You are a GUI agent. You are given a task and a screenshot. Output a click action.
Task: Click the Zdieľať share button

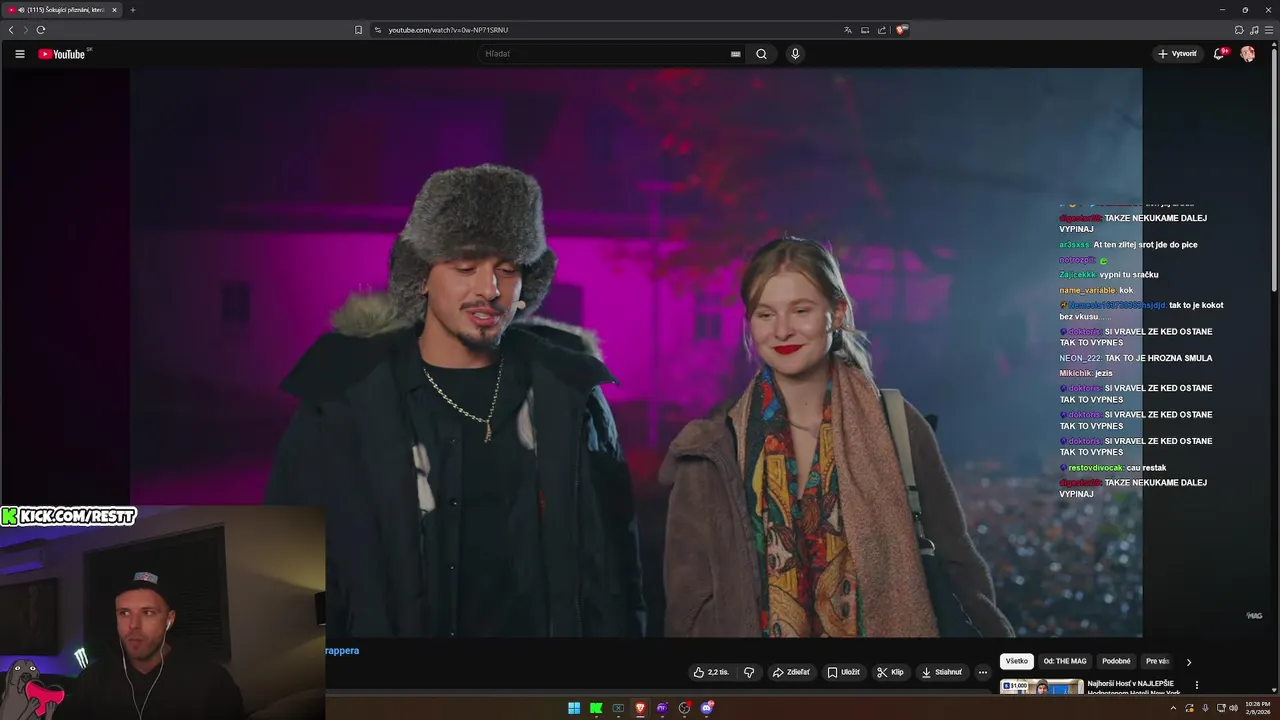(791, 672)
